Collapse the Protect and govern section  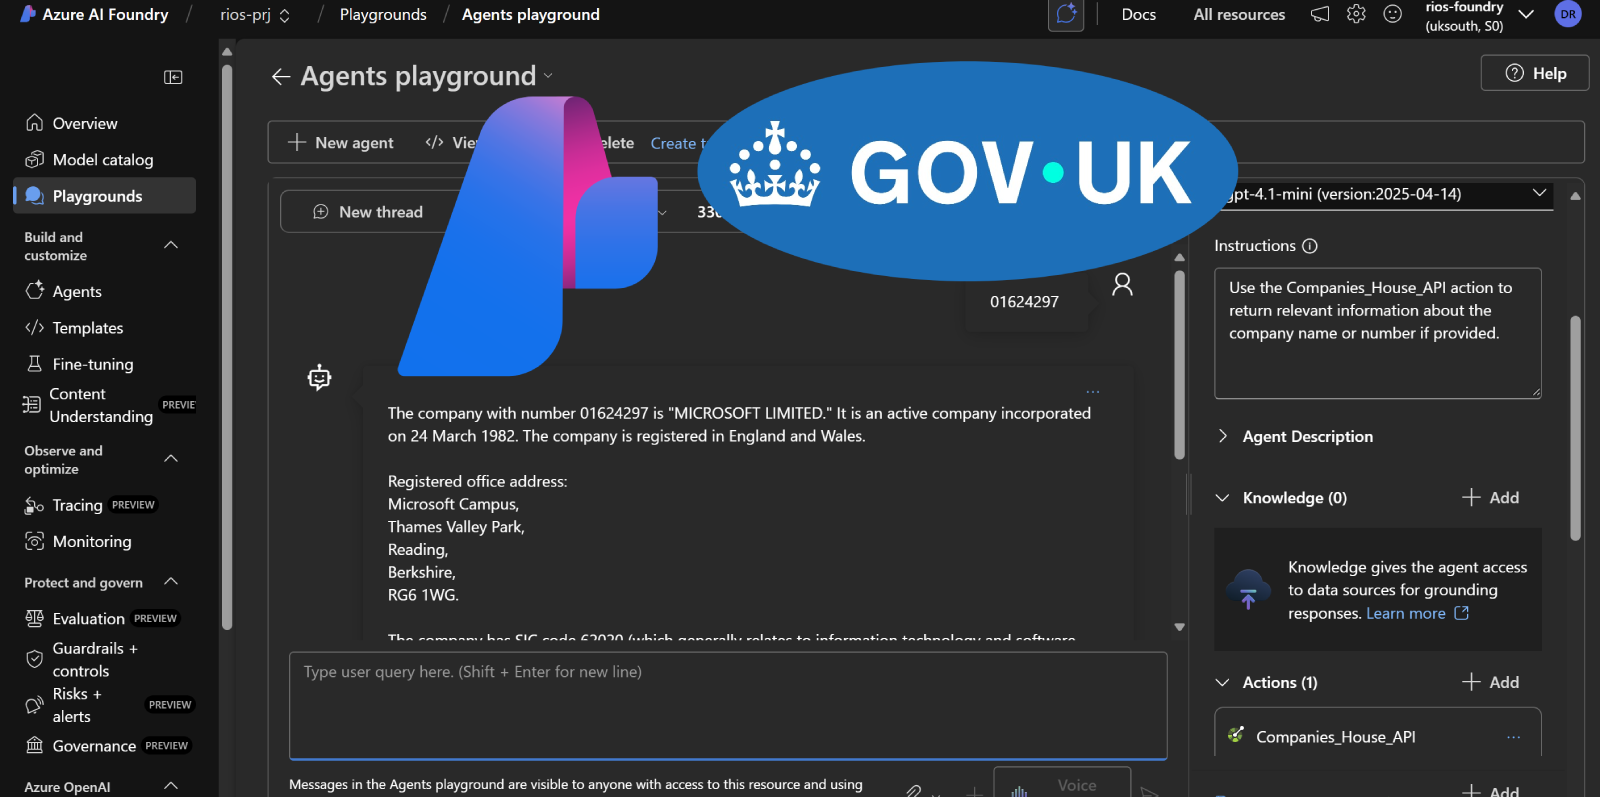tap(171, 582)
